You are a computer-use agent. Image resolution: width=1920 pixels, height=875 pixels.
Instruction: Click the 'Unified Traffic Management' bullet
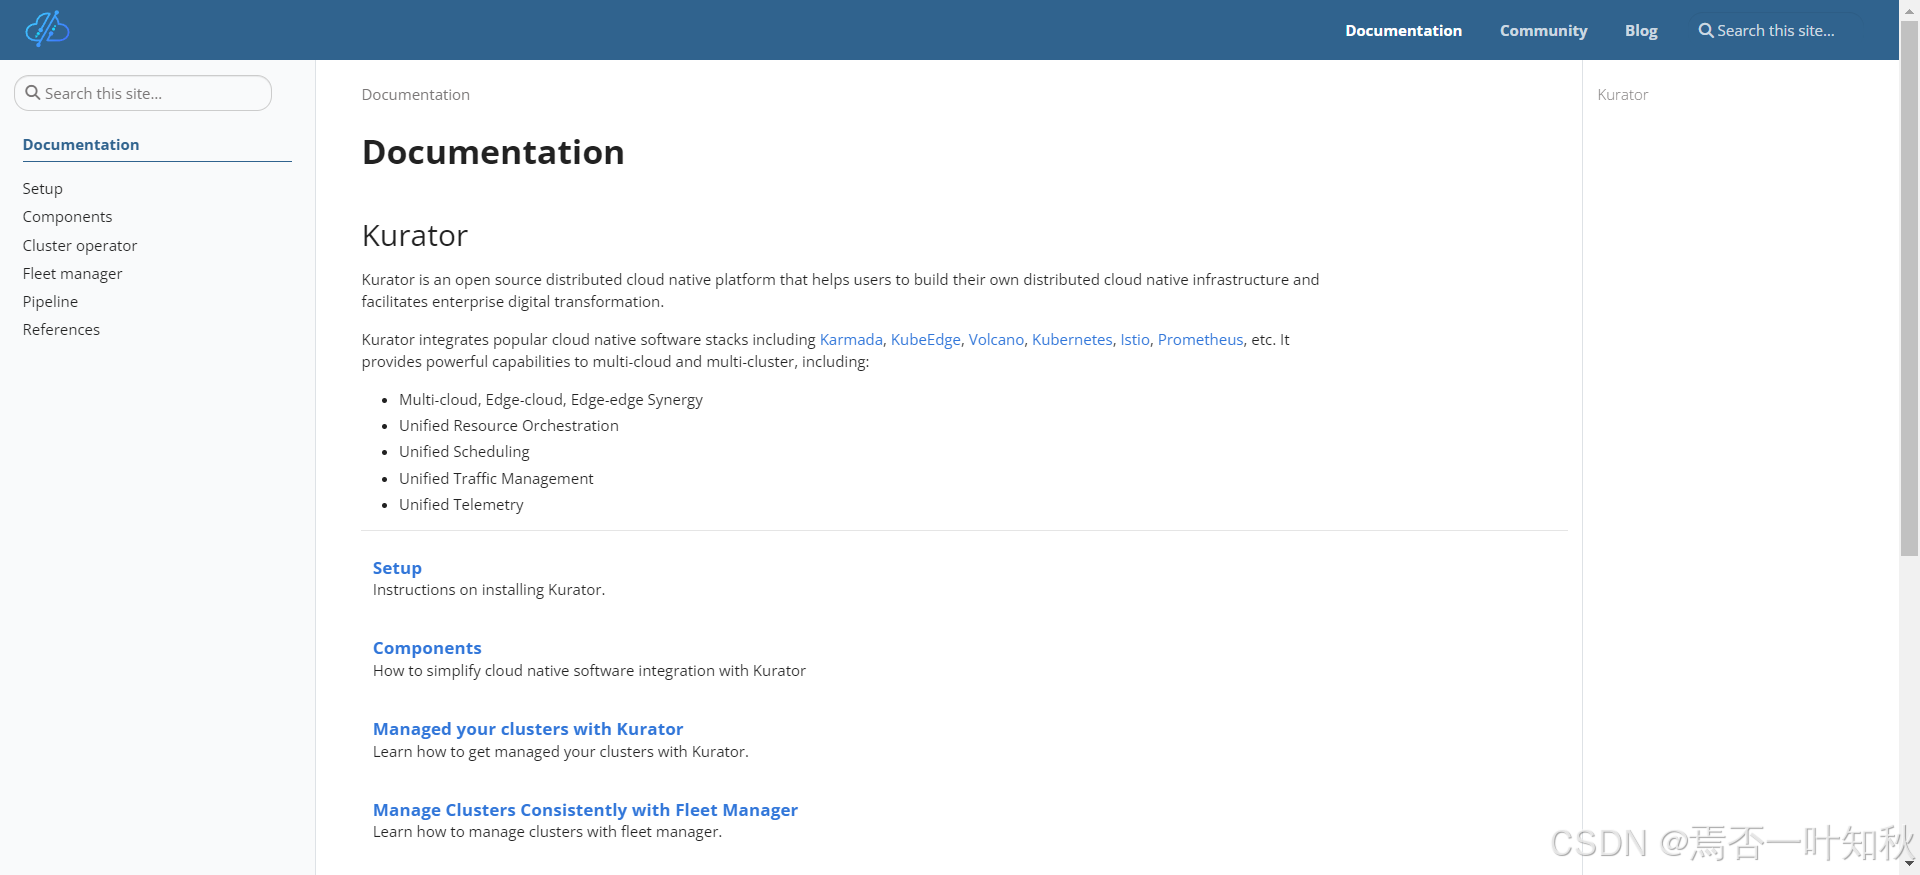pos(496,479)
